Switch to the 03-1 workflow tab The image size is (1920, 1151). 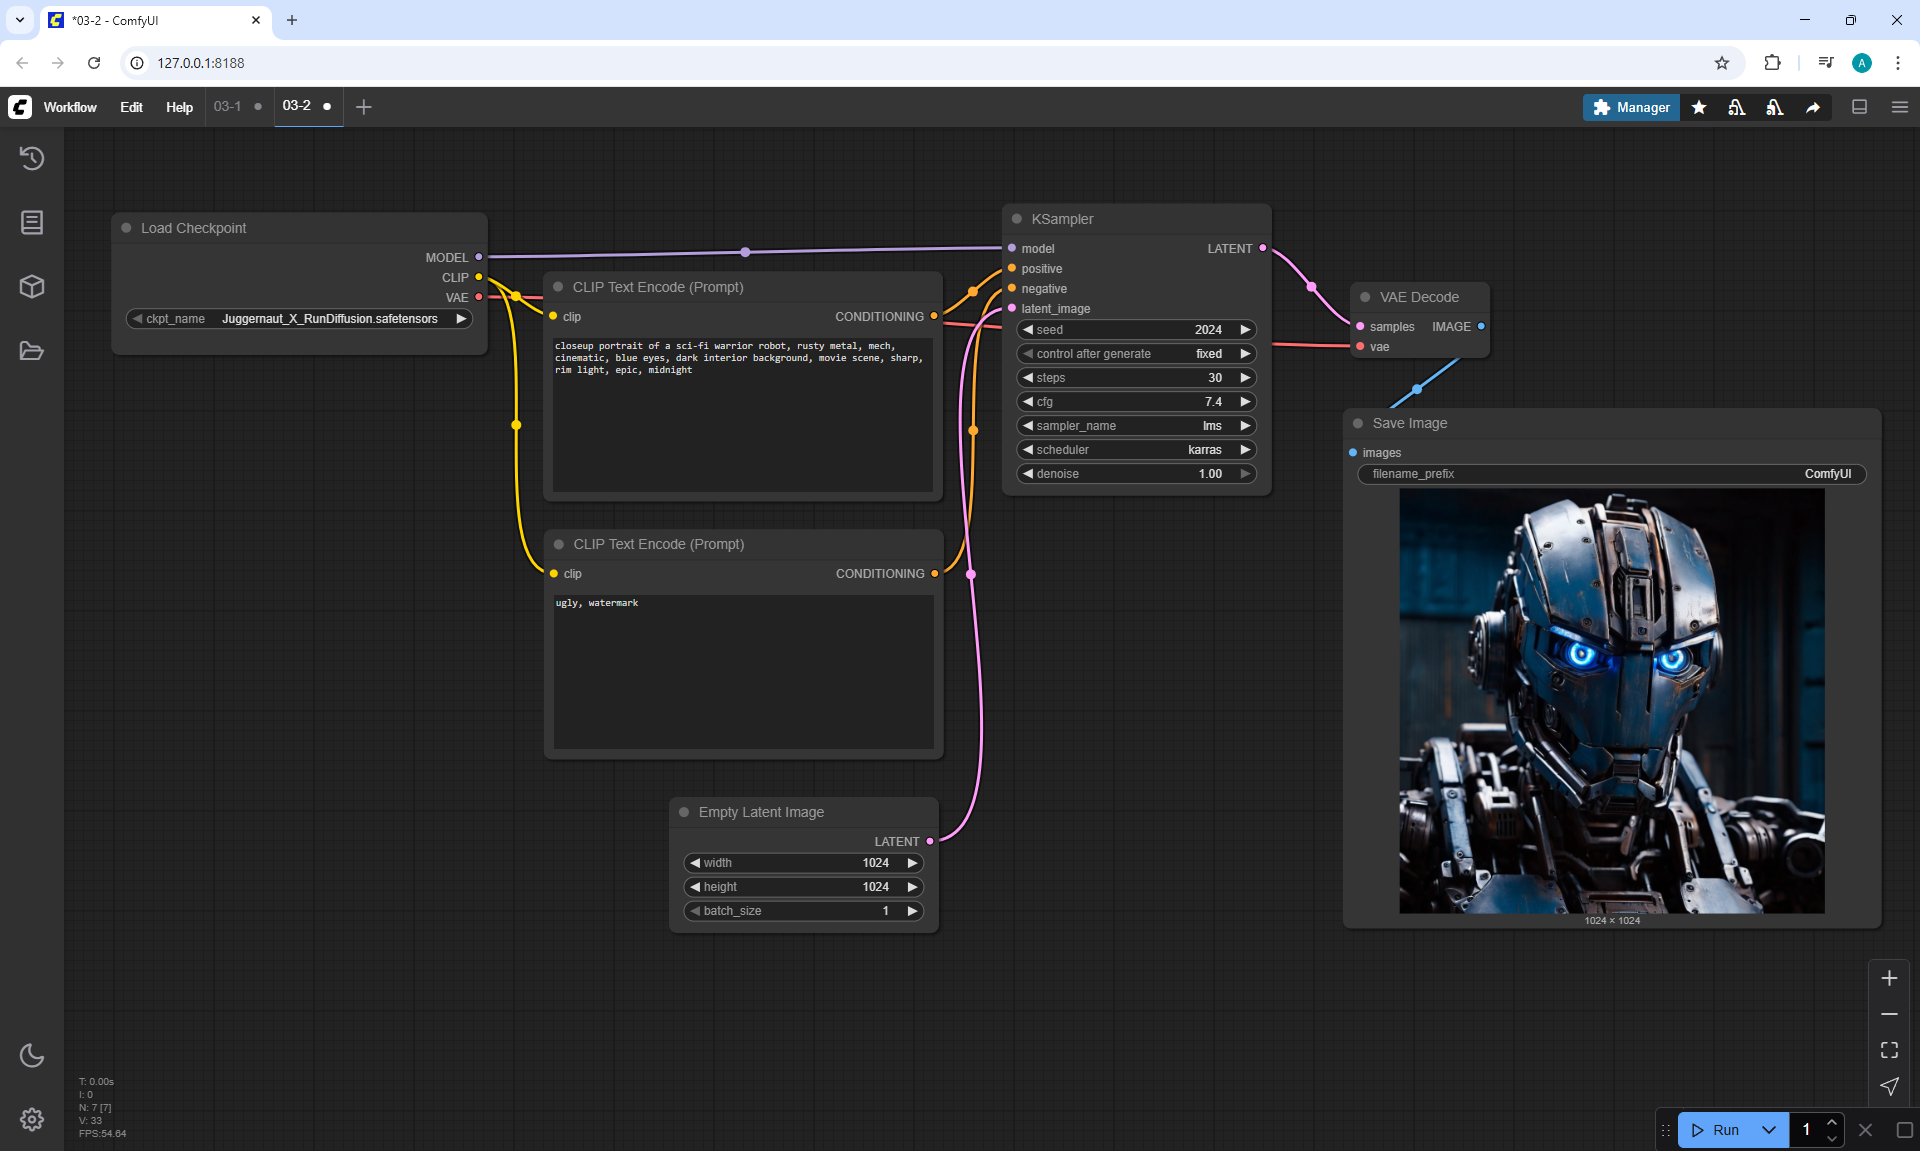point(227,106)
